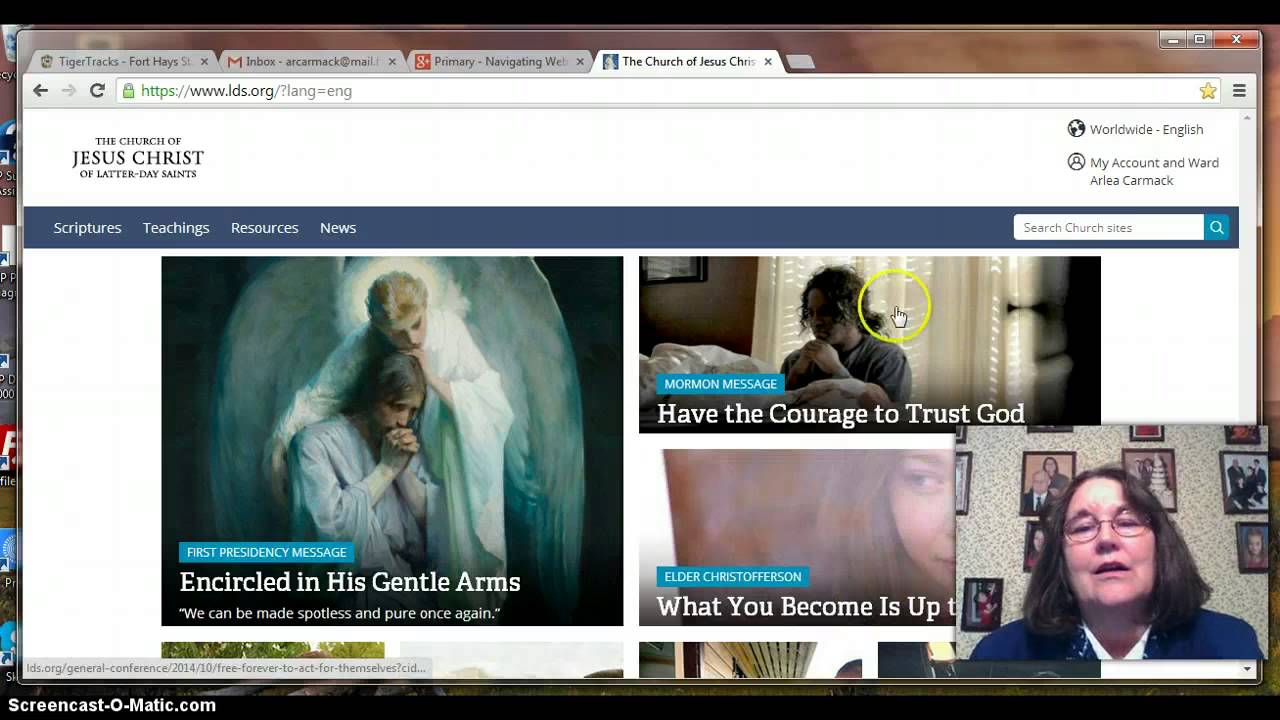Click the My Account person icon

1076,161
